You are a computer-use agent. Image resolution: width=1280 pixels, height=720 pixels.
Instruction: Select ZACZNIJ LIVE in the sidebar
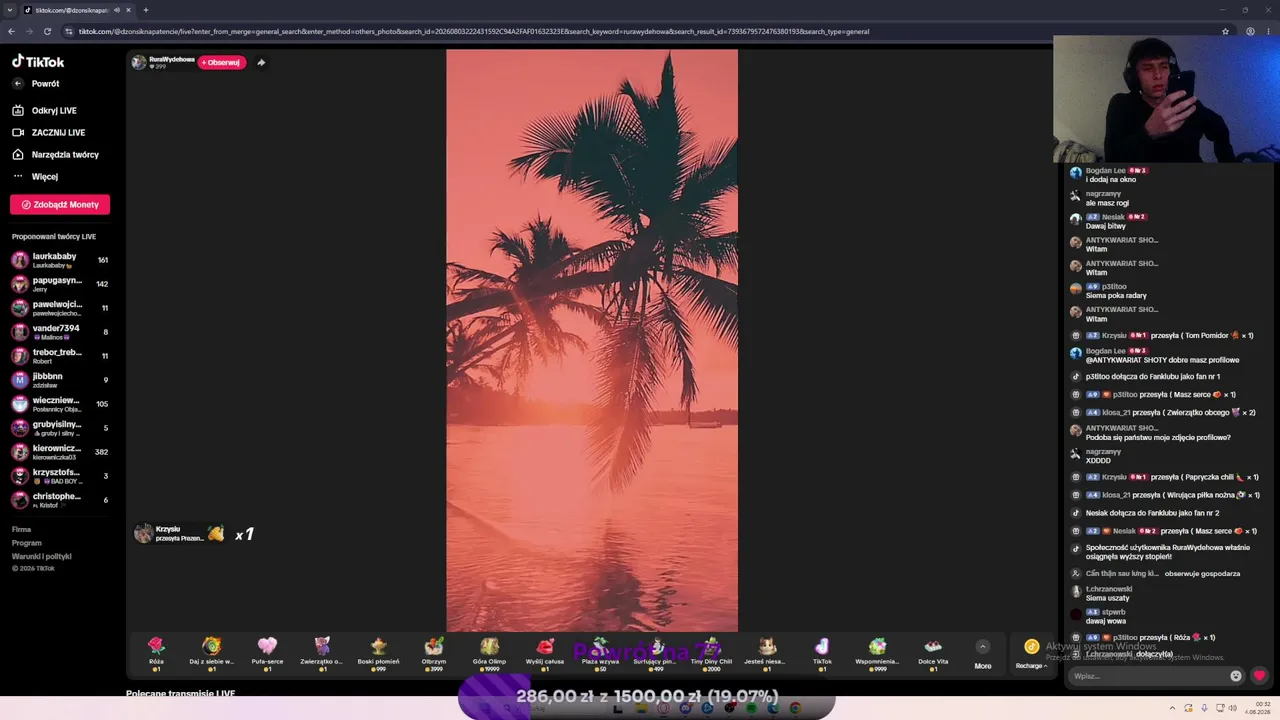[x=49, y=133]
